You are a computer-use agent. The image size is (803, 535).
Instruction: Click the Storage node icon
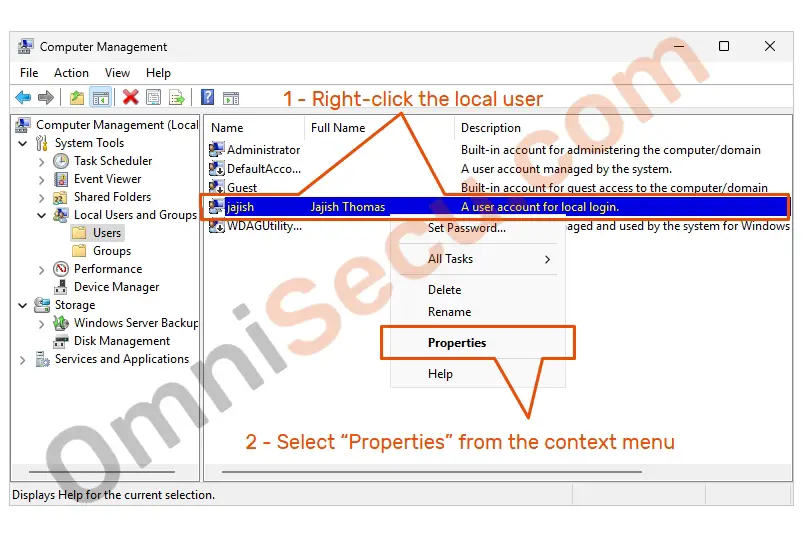coord(42,305)
